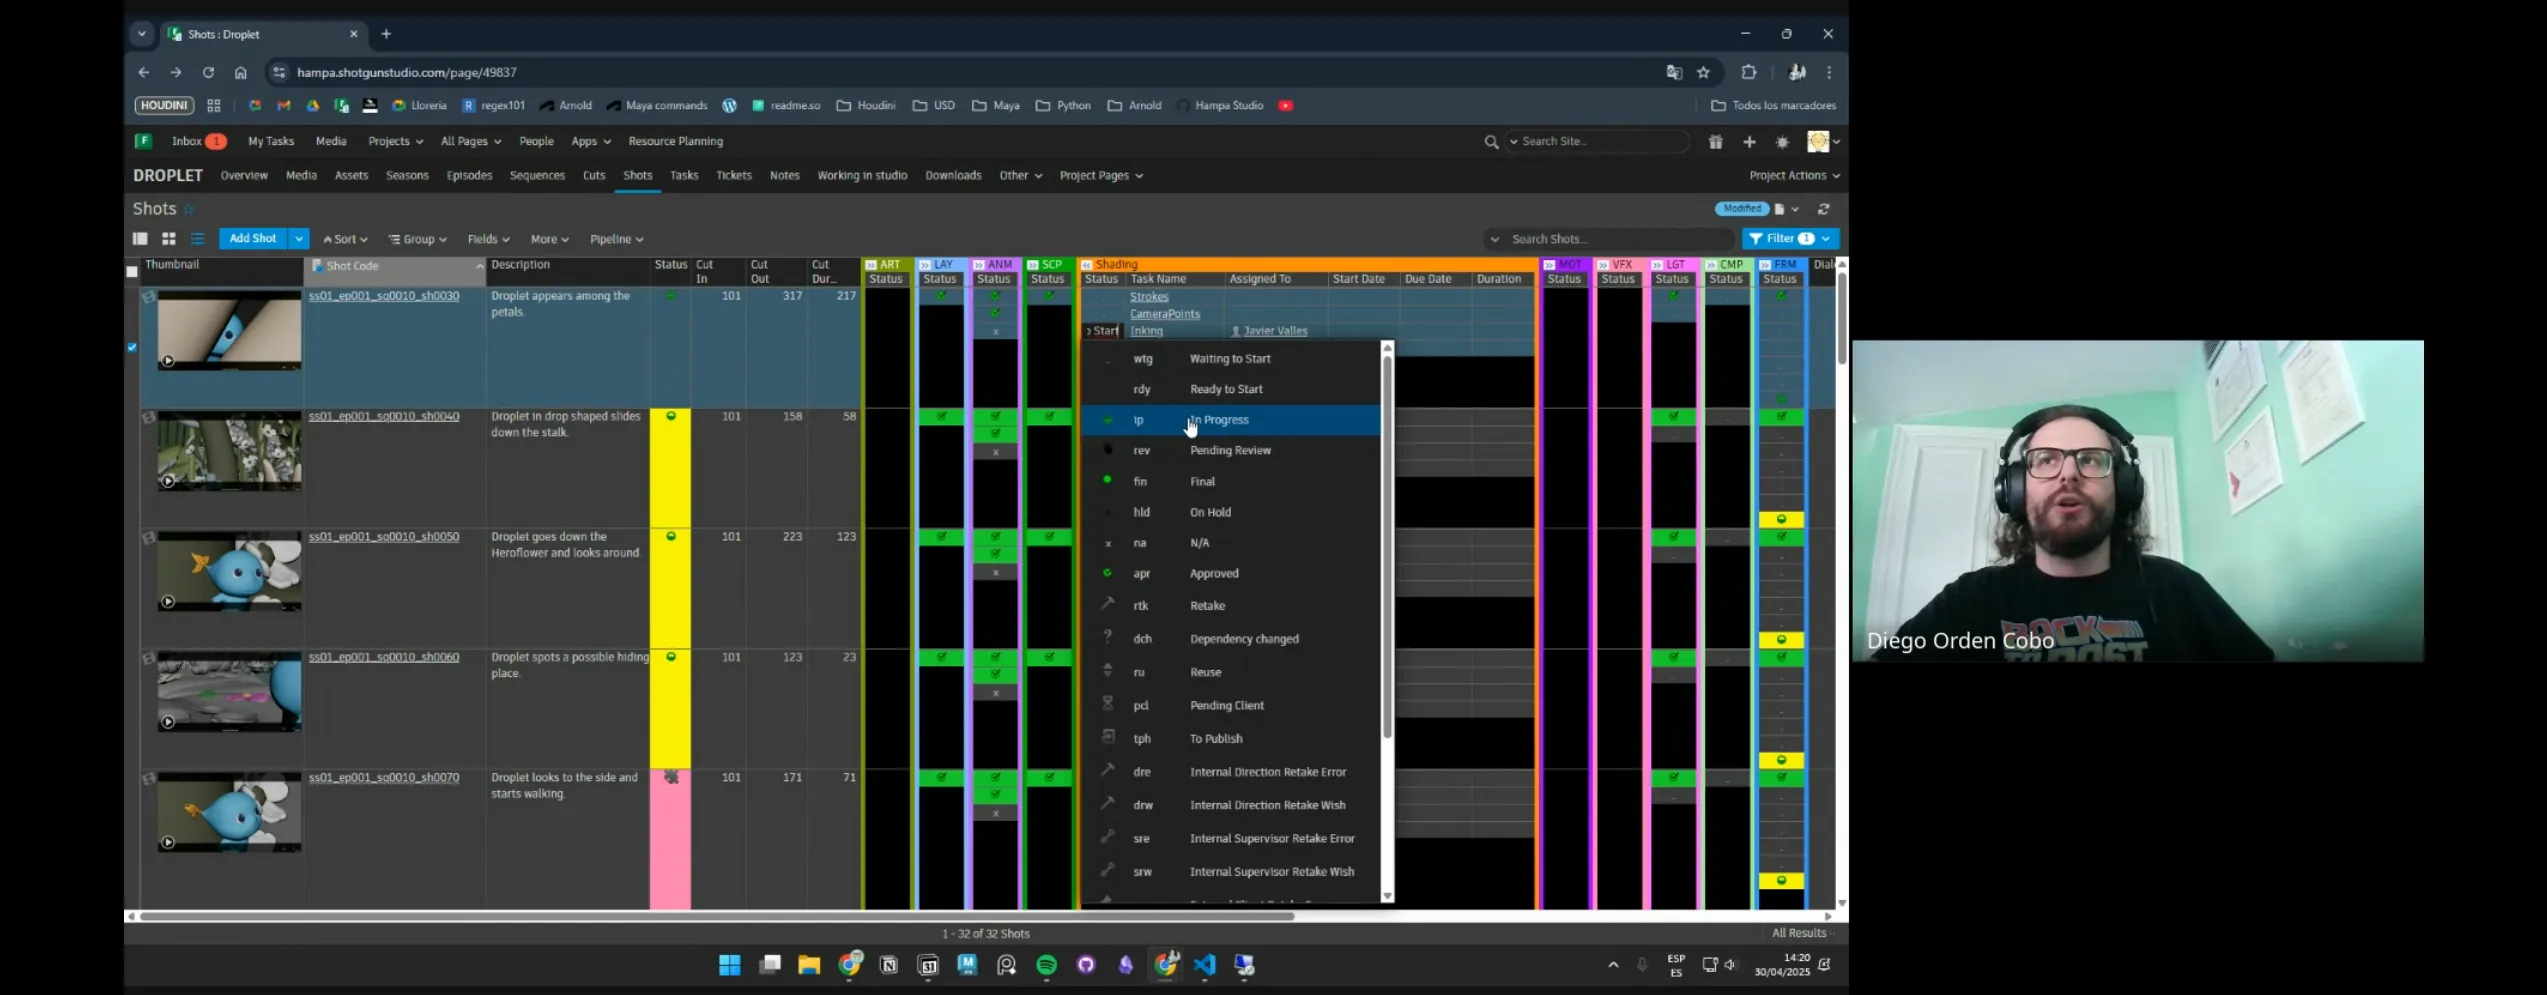
Task: Expand the Add Shot arrow menu
Action: click(x=298, y=239)
